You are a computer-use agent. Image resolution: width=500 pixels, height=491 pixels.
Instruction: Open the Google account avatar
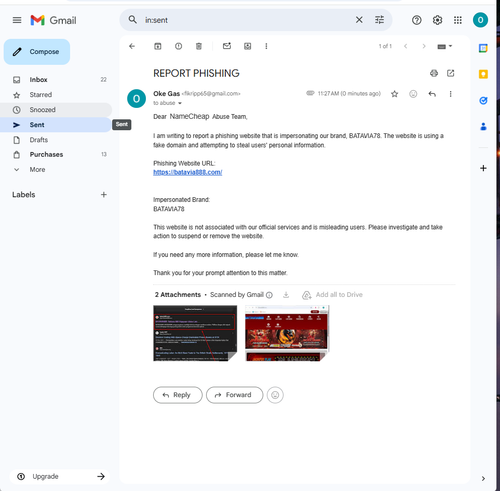(x=480, y=20)
